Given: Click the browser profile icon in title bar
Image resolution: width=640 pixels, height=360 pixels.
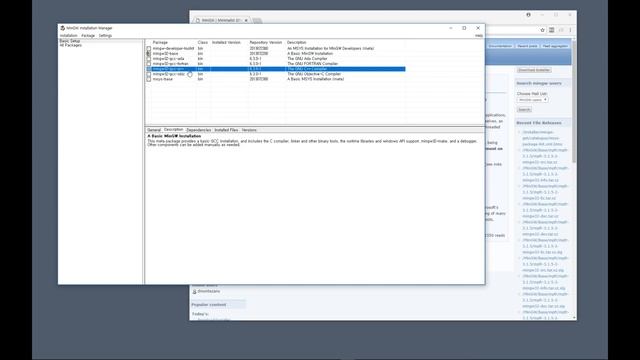Looking at the screenshot, I should (x=529, y=15).
